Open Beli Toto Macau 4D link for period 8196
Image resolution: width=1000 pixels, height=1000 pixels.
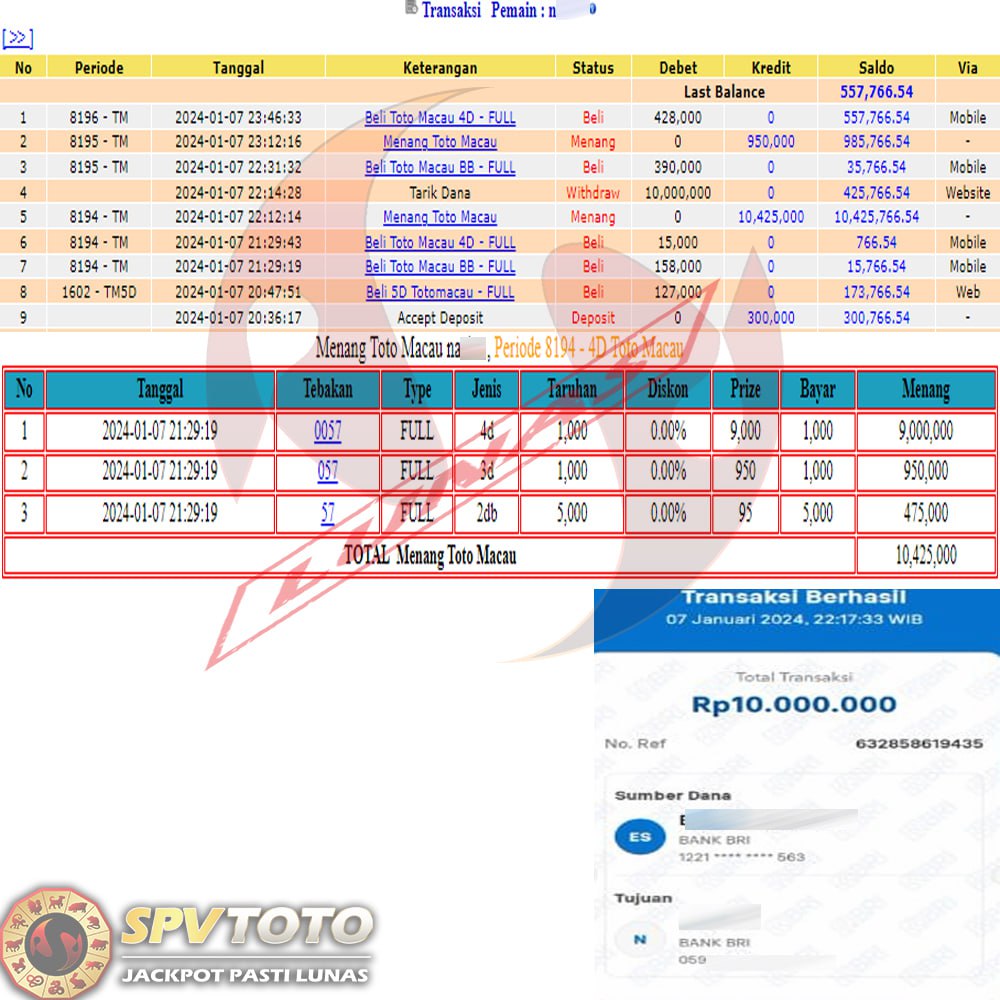click(440, 117)
